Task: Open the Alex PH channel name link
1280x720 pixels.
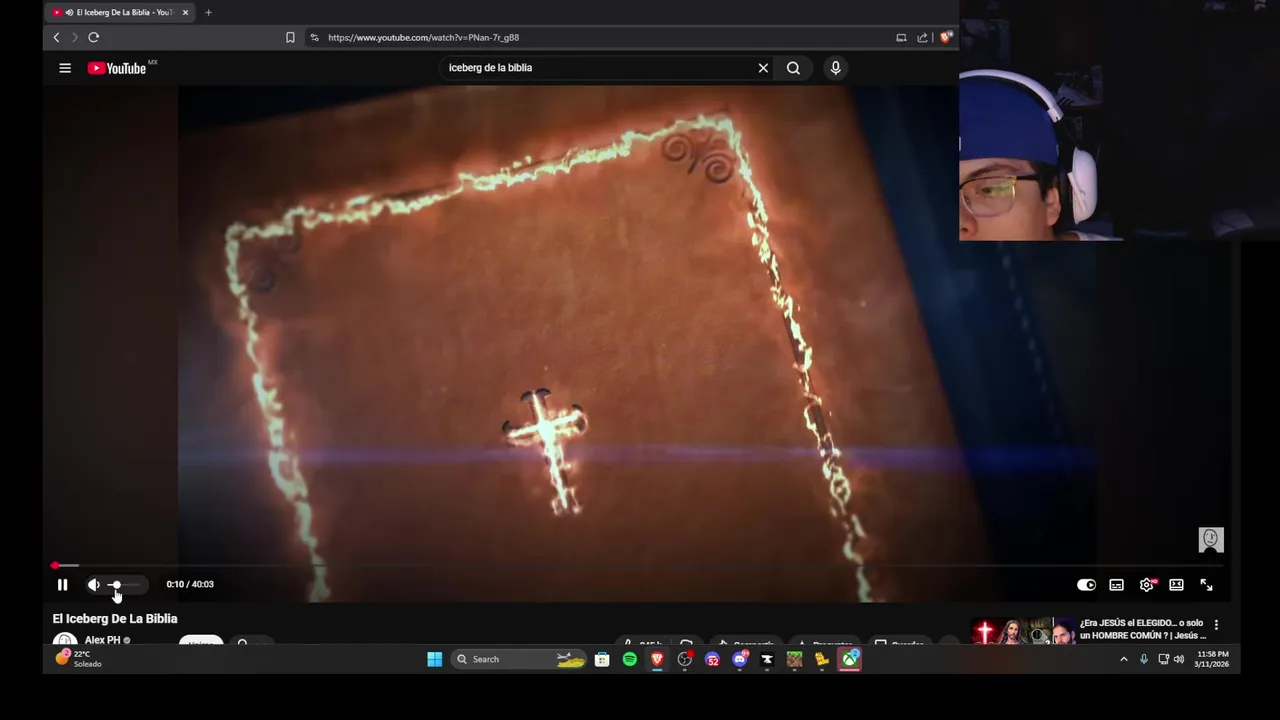Action: click(102, 640)
